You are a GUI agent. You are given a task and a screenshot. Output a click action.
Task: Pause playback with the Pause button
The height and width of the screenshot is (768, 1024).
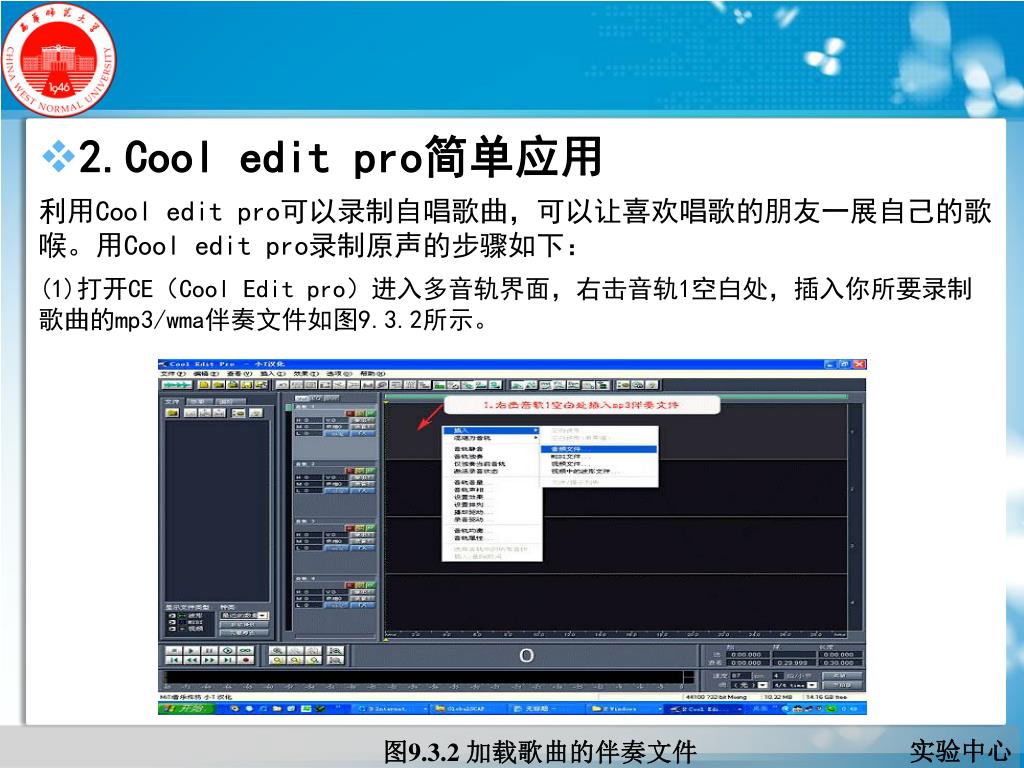[209, 650]
